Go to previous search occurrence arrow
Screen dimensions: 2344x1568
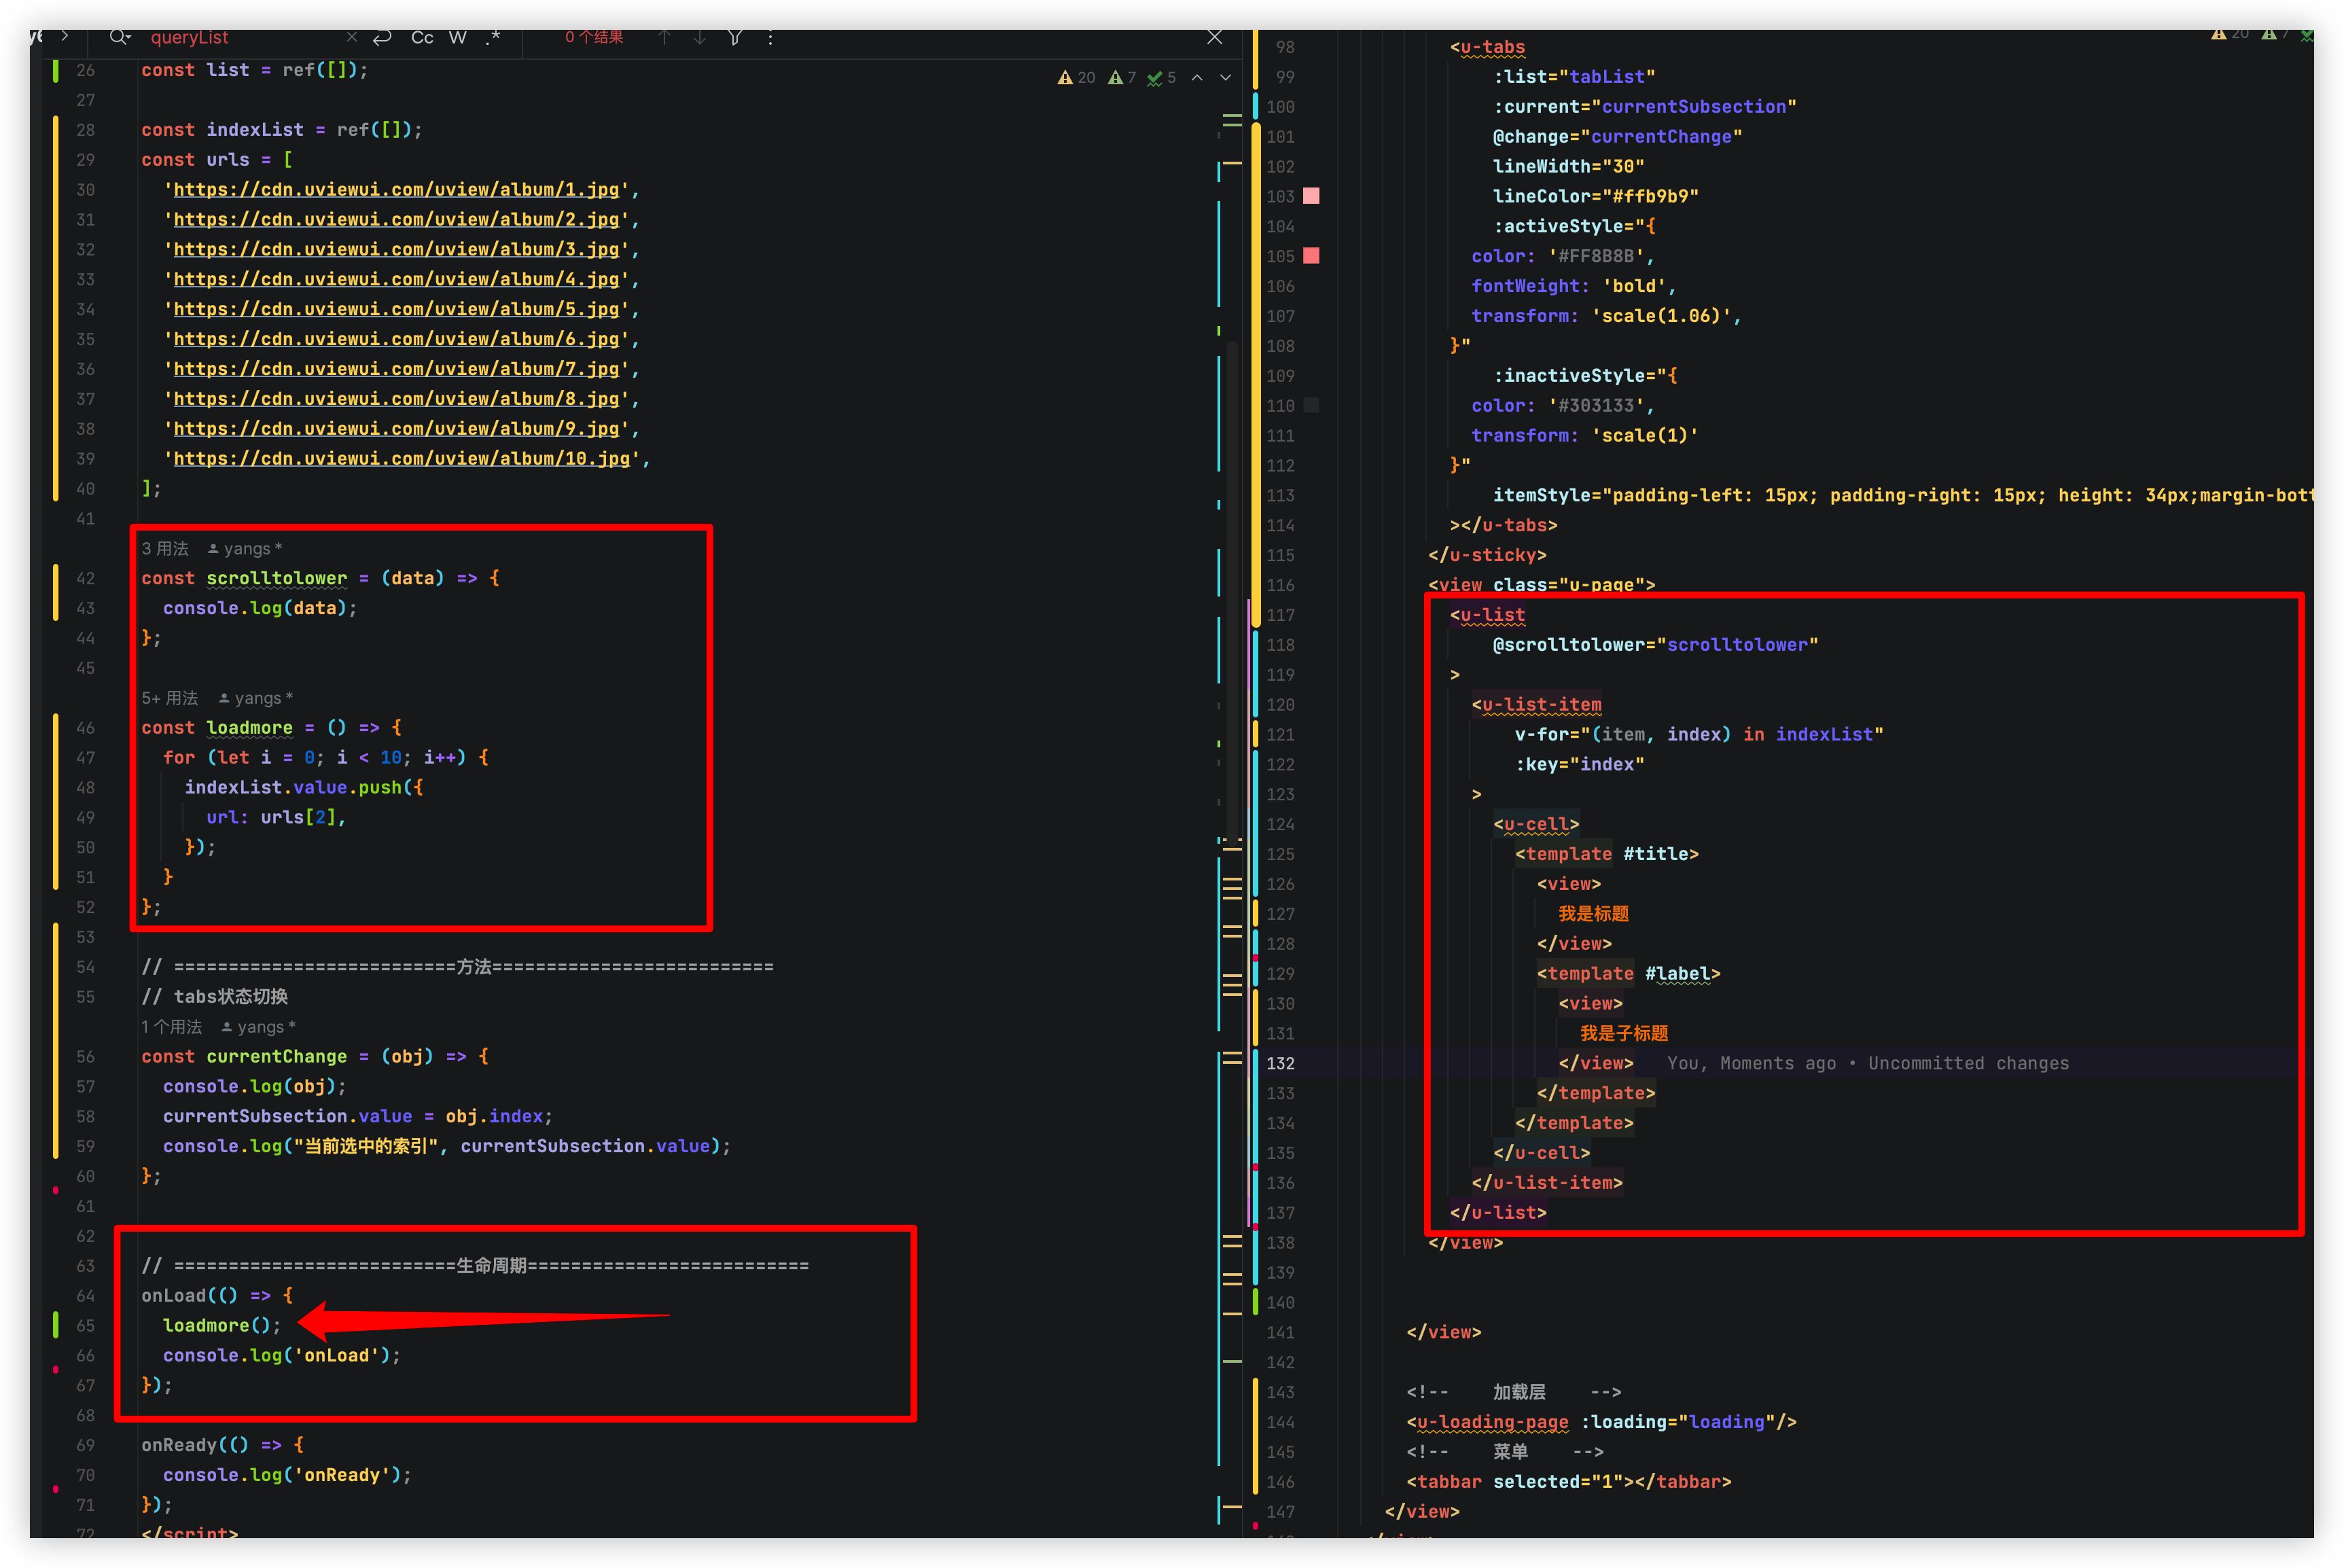(664, 37)
